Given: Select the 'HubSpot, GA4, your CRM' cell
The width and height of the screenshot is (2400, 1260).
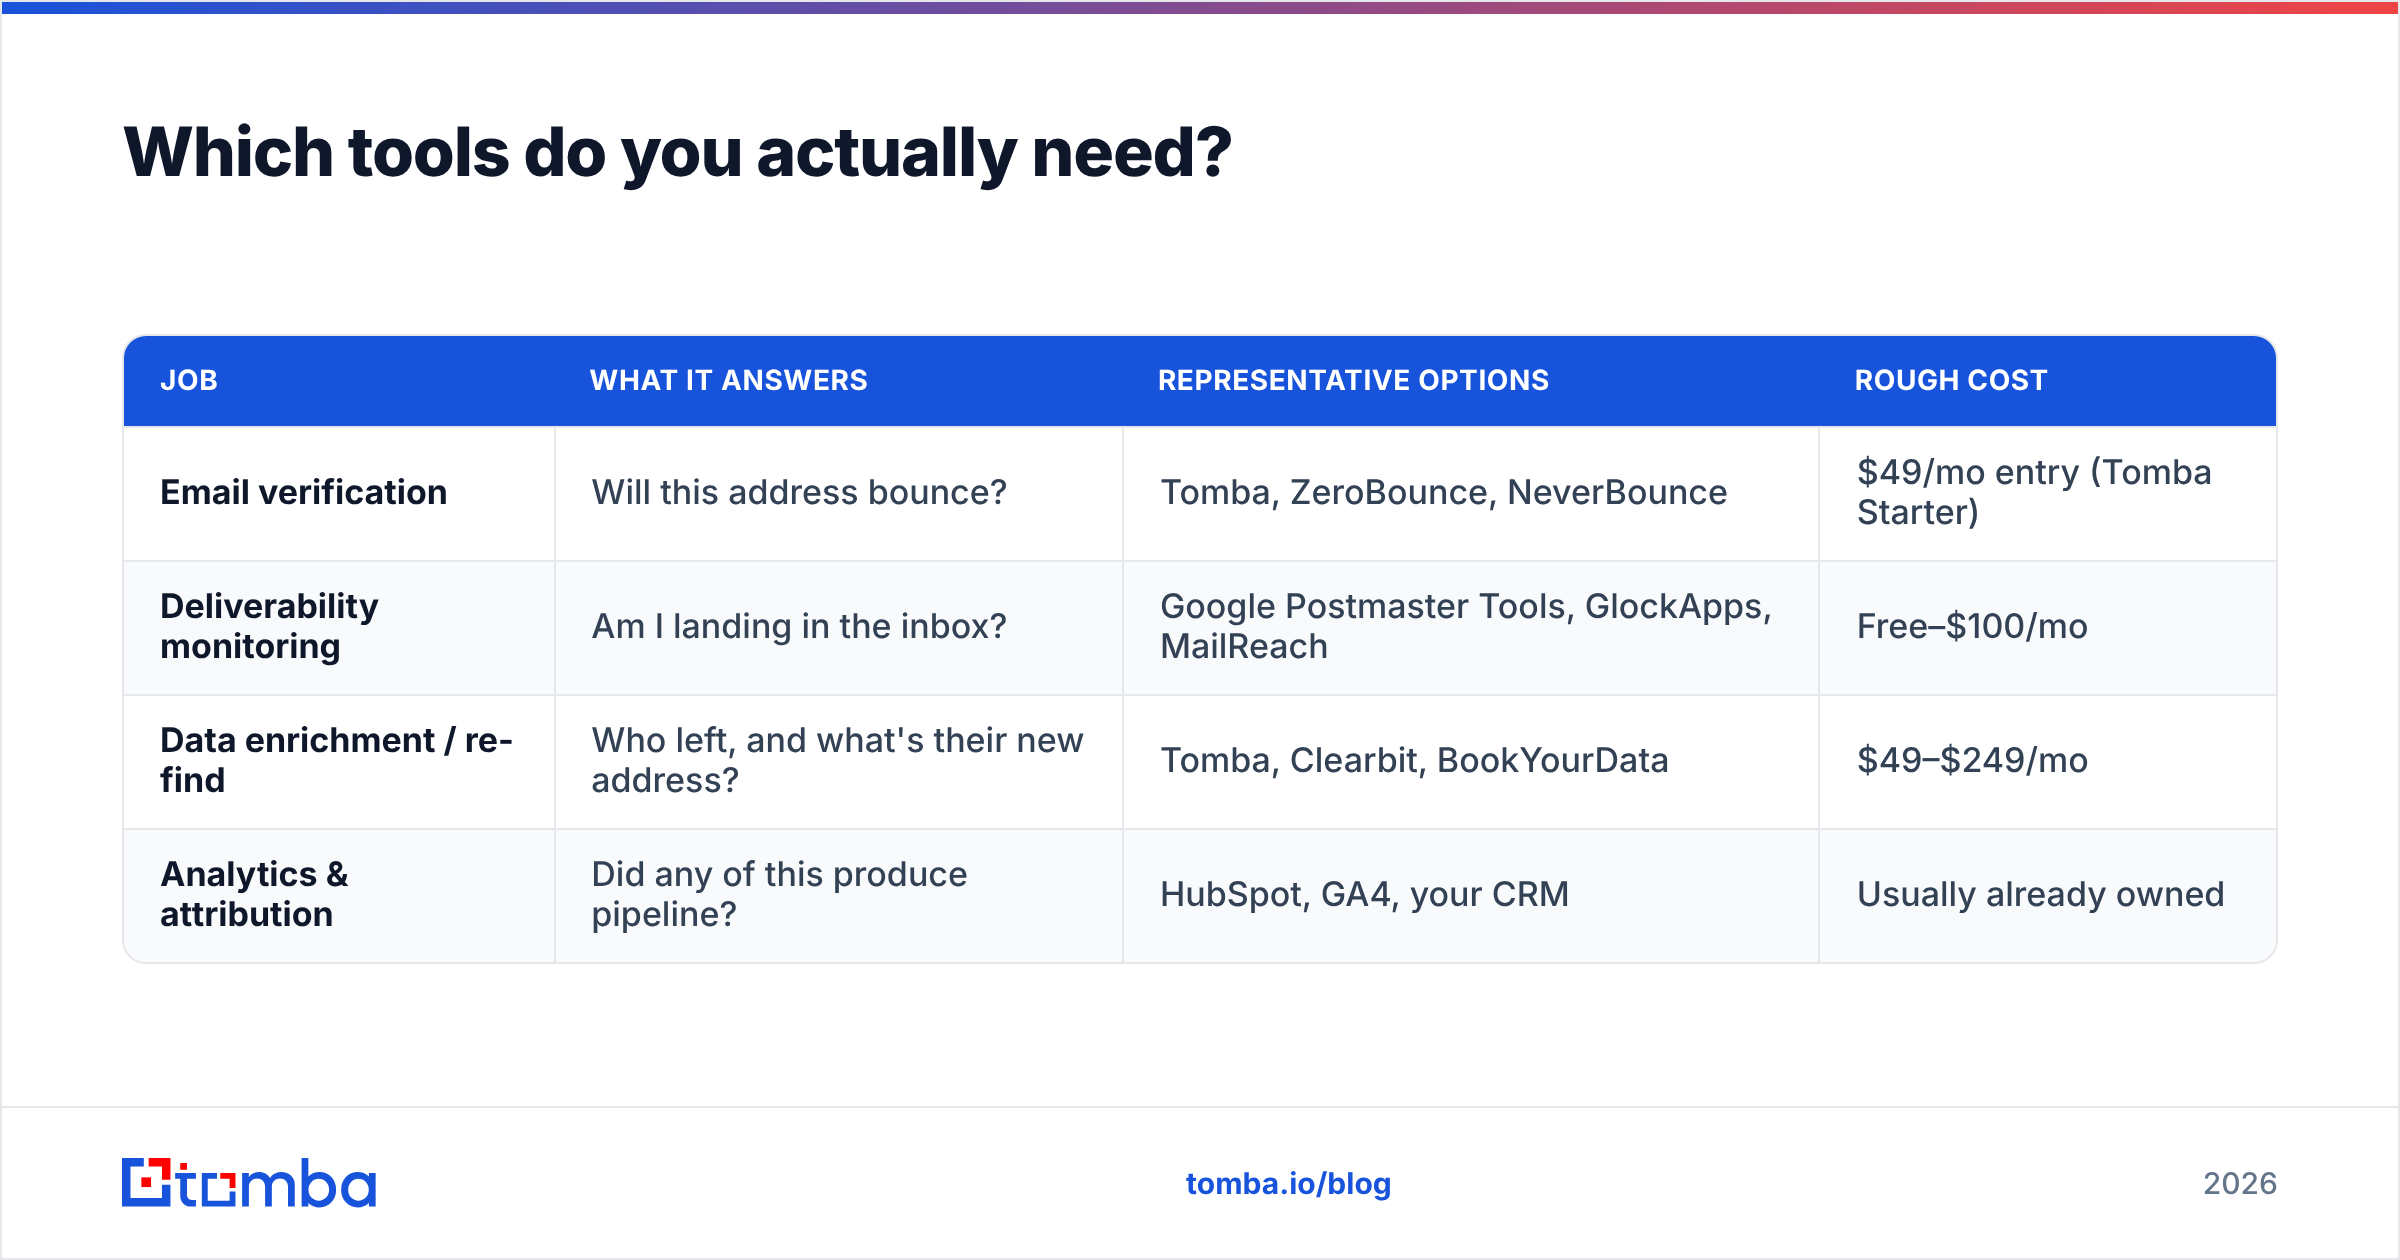Looking at the screenshot, I should (x=1471, y=895).
